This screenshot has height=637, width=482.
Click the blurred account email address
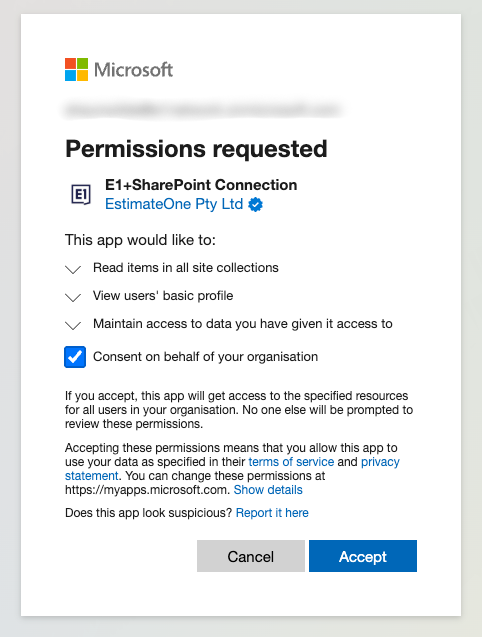click(202, 110)
